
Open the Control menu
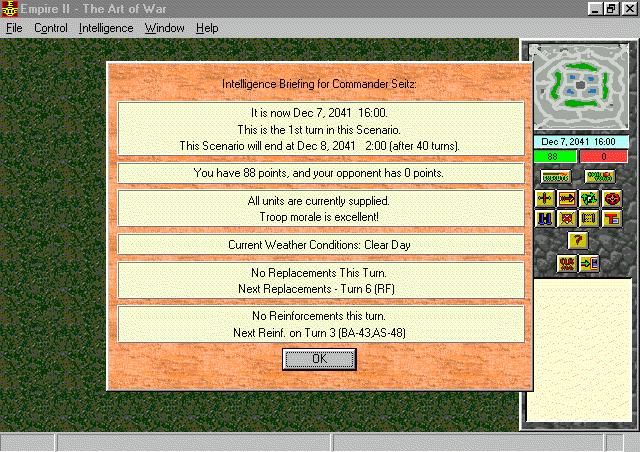51,28
